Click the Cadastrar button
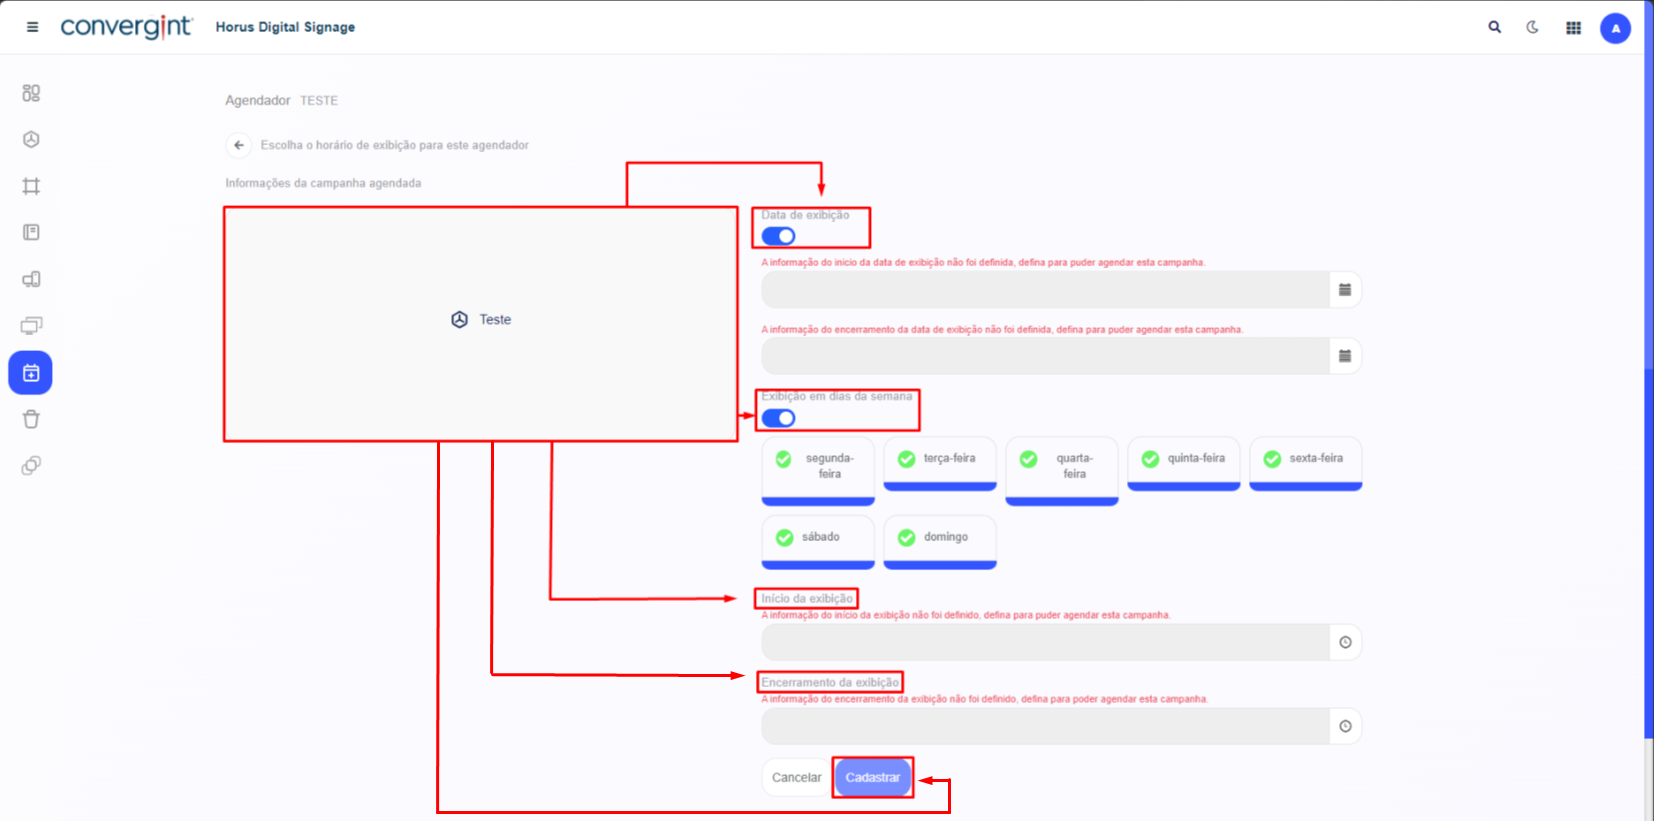1654x821 pixels. (872, 777)
